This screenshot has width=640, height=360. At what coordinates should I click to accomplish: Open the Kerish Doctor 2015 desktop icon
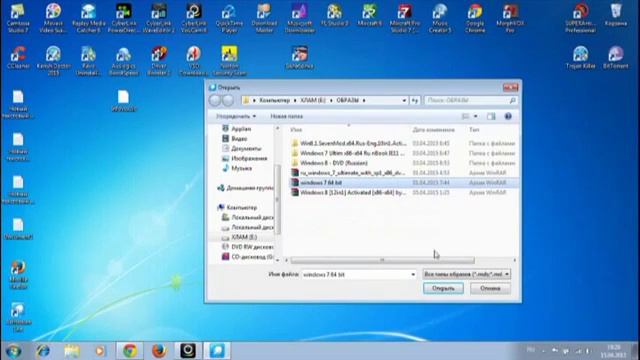pyautogui.click(x=53, y=60)
